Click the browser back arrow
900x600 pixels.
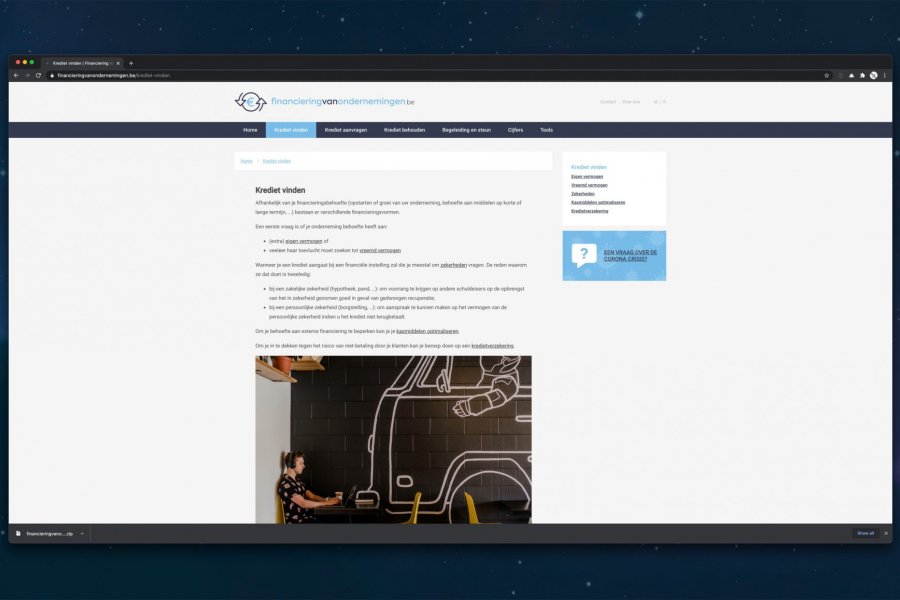[x=16, y=75]
